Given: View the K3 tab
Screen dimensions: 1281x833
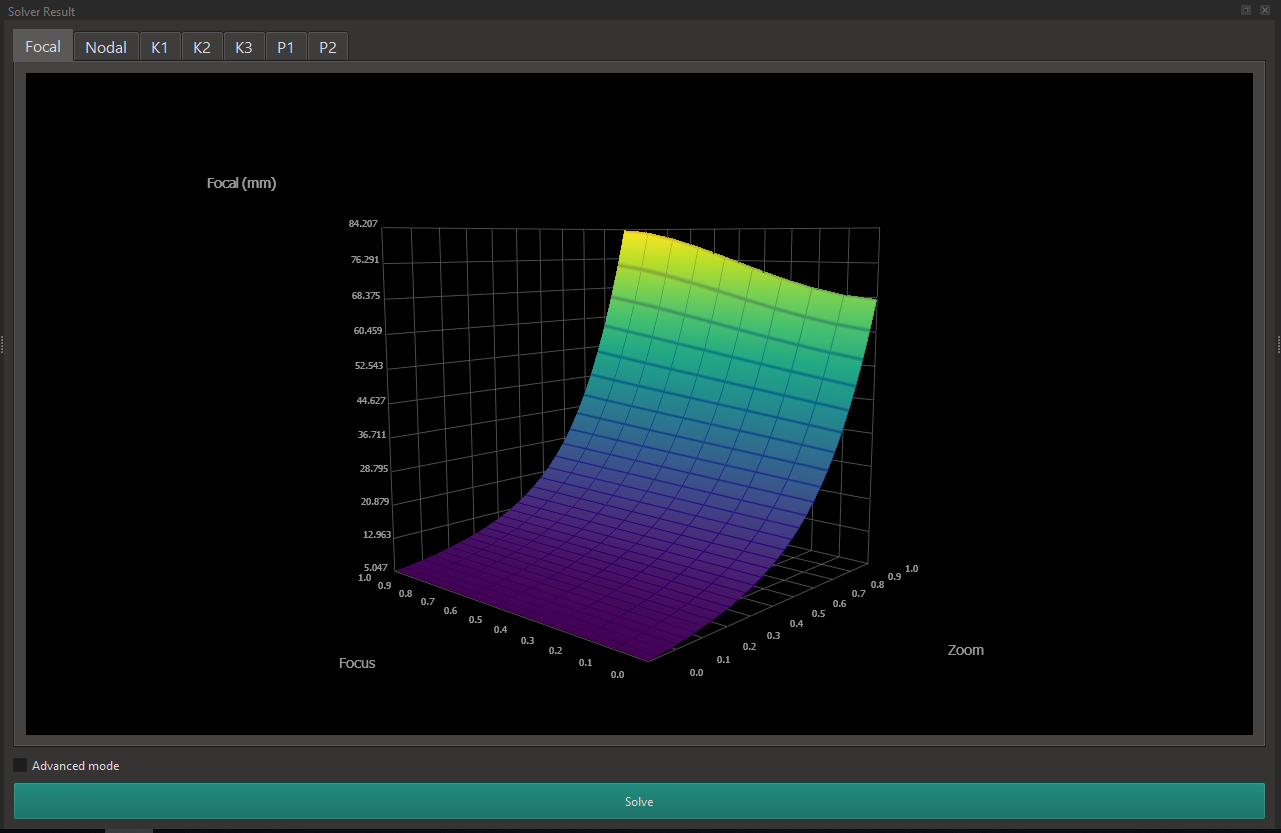Looking at the screenshot, I should pyautogui.click(x=244, y=47).
